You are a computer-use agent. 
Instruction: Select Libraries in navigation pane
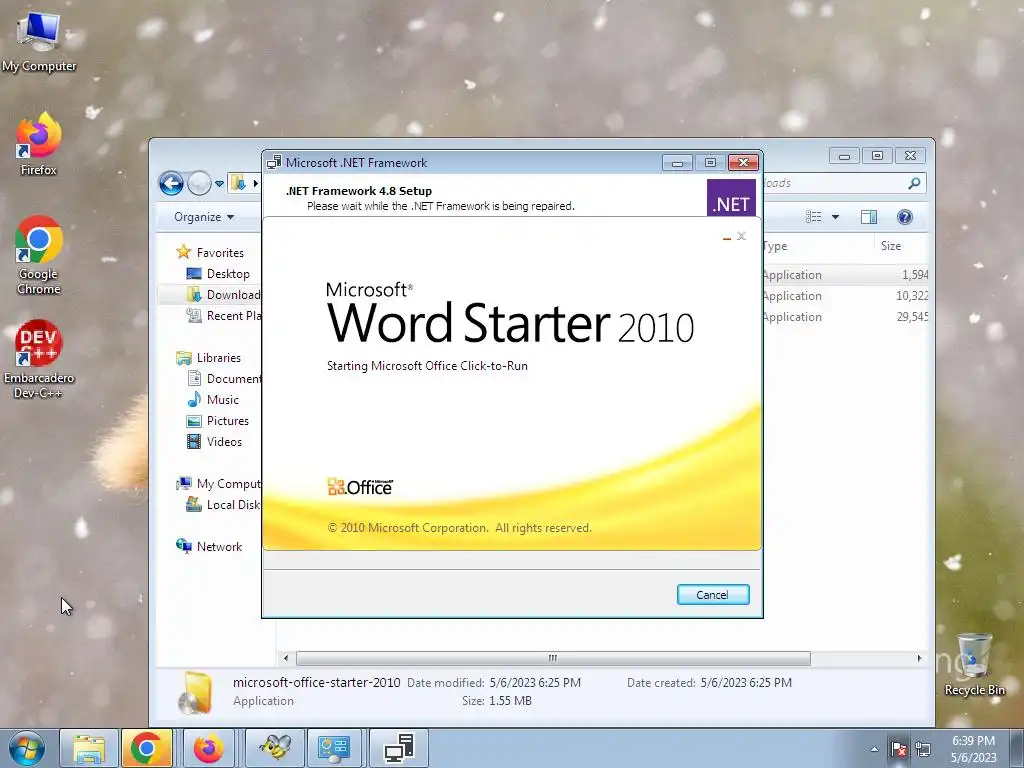[x=208, y=357]
